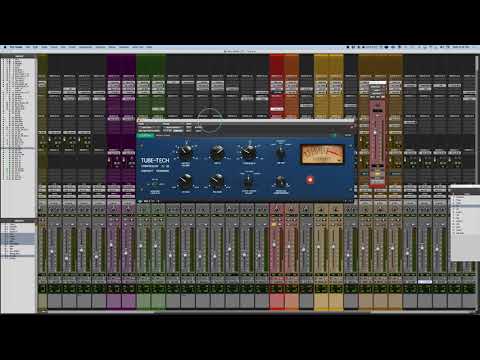Image resolution: width=480 pixels, height=360 pixels.
Task: Click the fader on the red channel strip
Action: [274, 245]
